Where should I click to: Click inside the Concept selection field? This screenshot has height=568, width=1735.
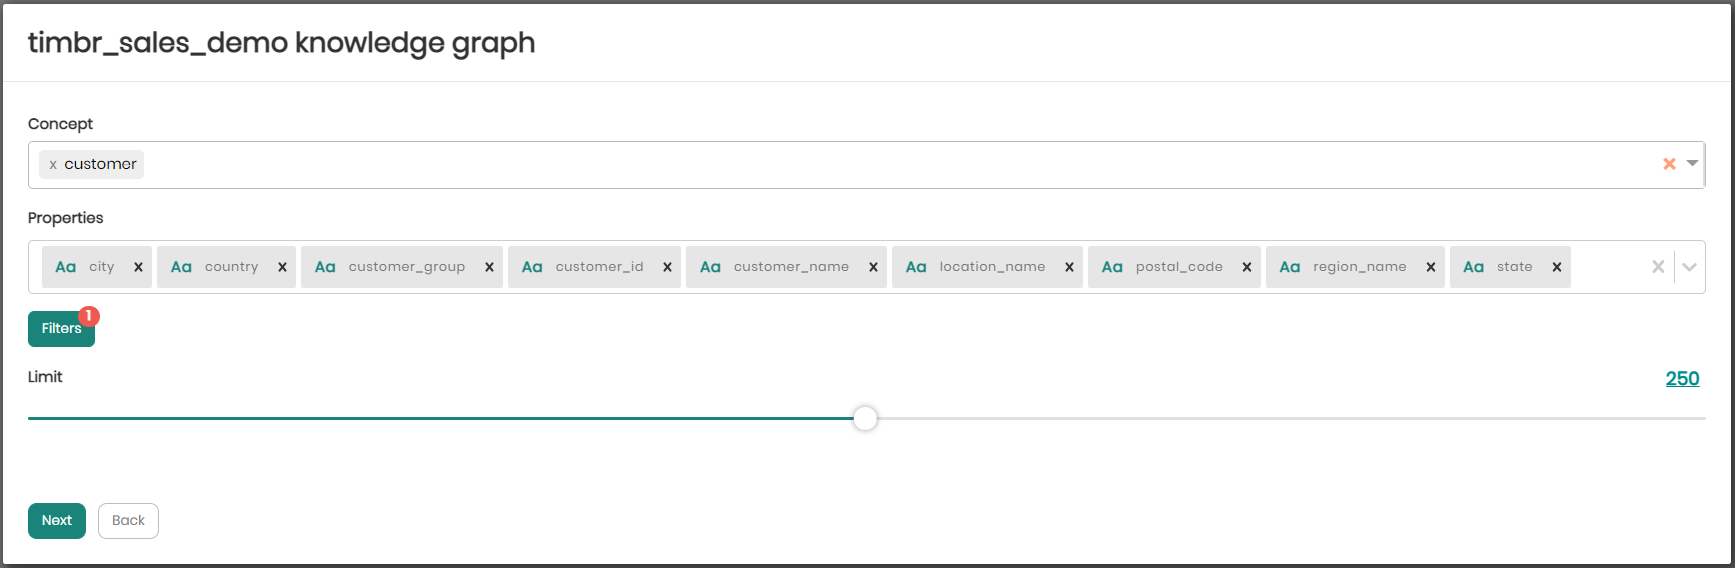(866, 165)
